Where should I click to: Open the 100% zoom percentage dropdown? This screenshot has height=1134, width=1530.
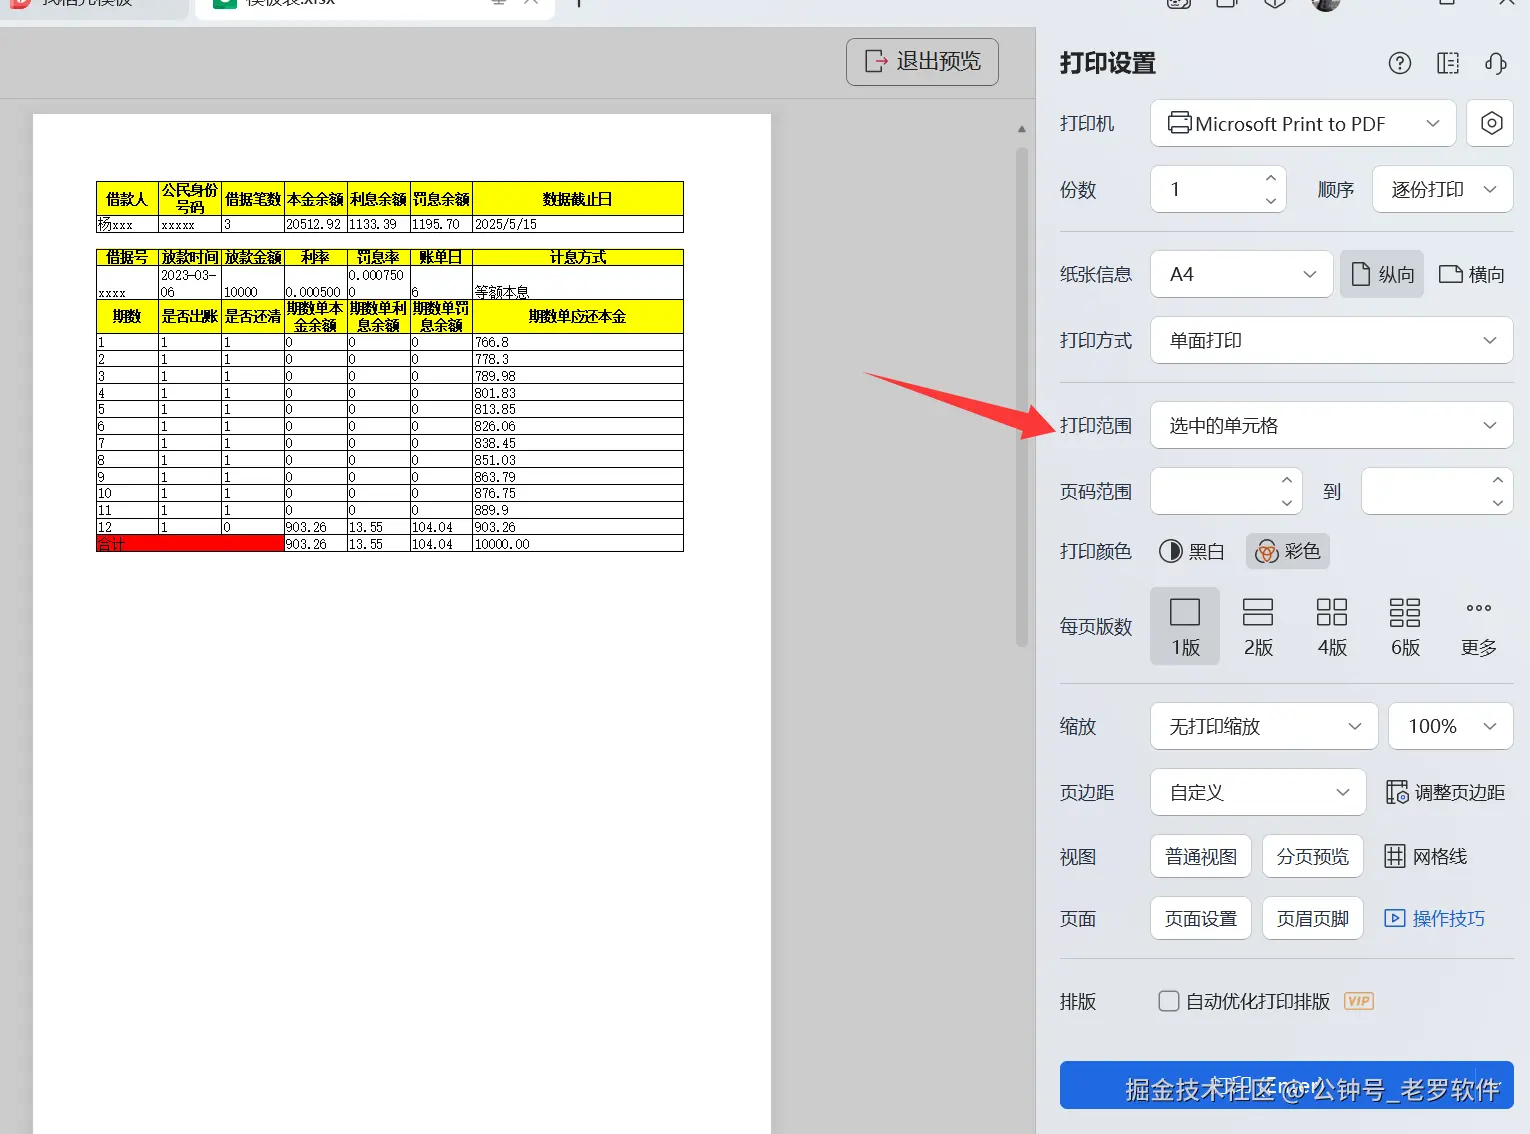[1451, 726]
